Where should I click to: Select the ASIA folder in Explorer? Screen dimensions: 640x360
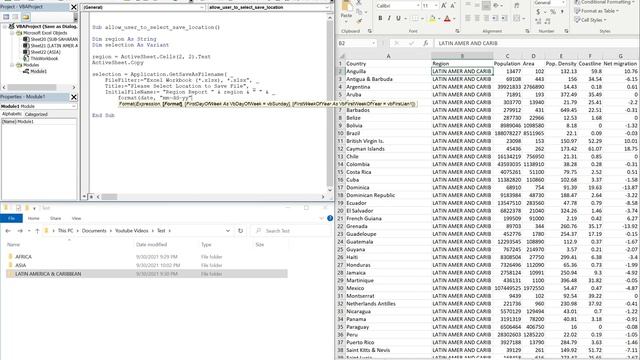pos(20,265)
